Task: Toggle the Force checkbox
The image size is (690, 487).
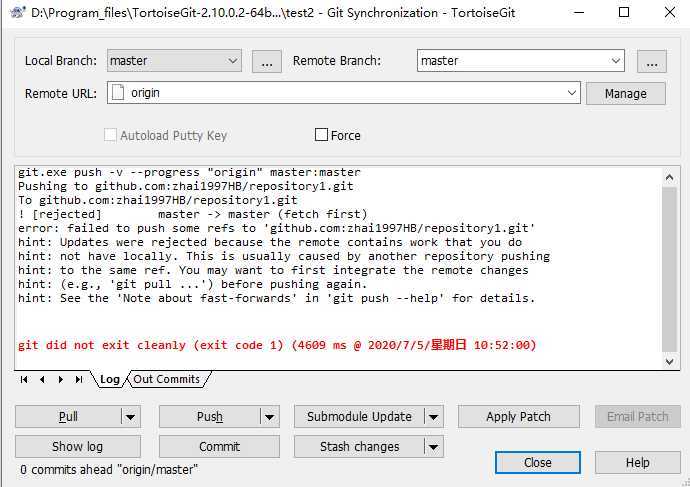Action: pos(321,135)
